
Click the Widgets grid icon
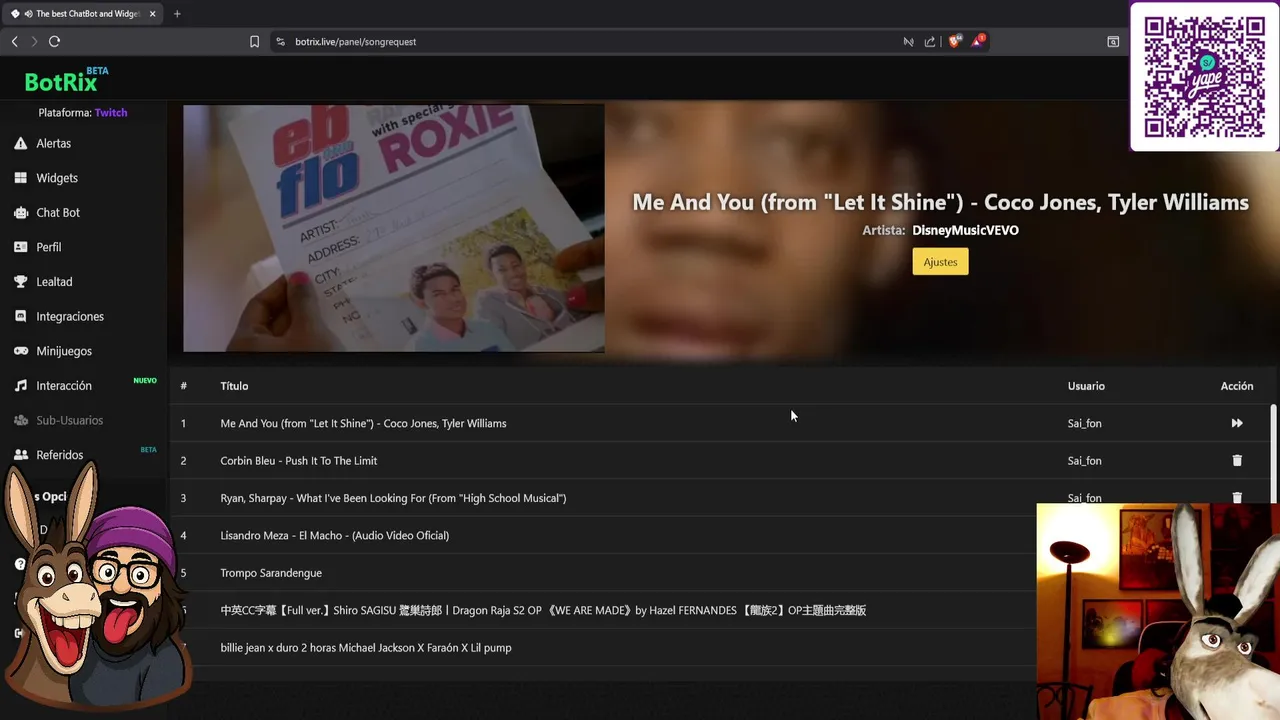tap(20, 178)
